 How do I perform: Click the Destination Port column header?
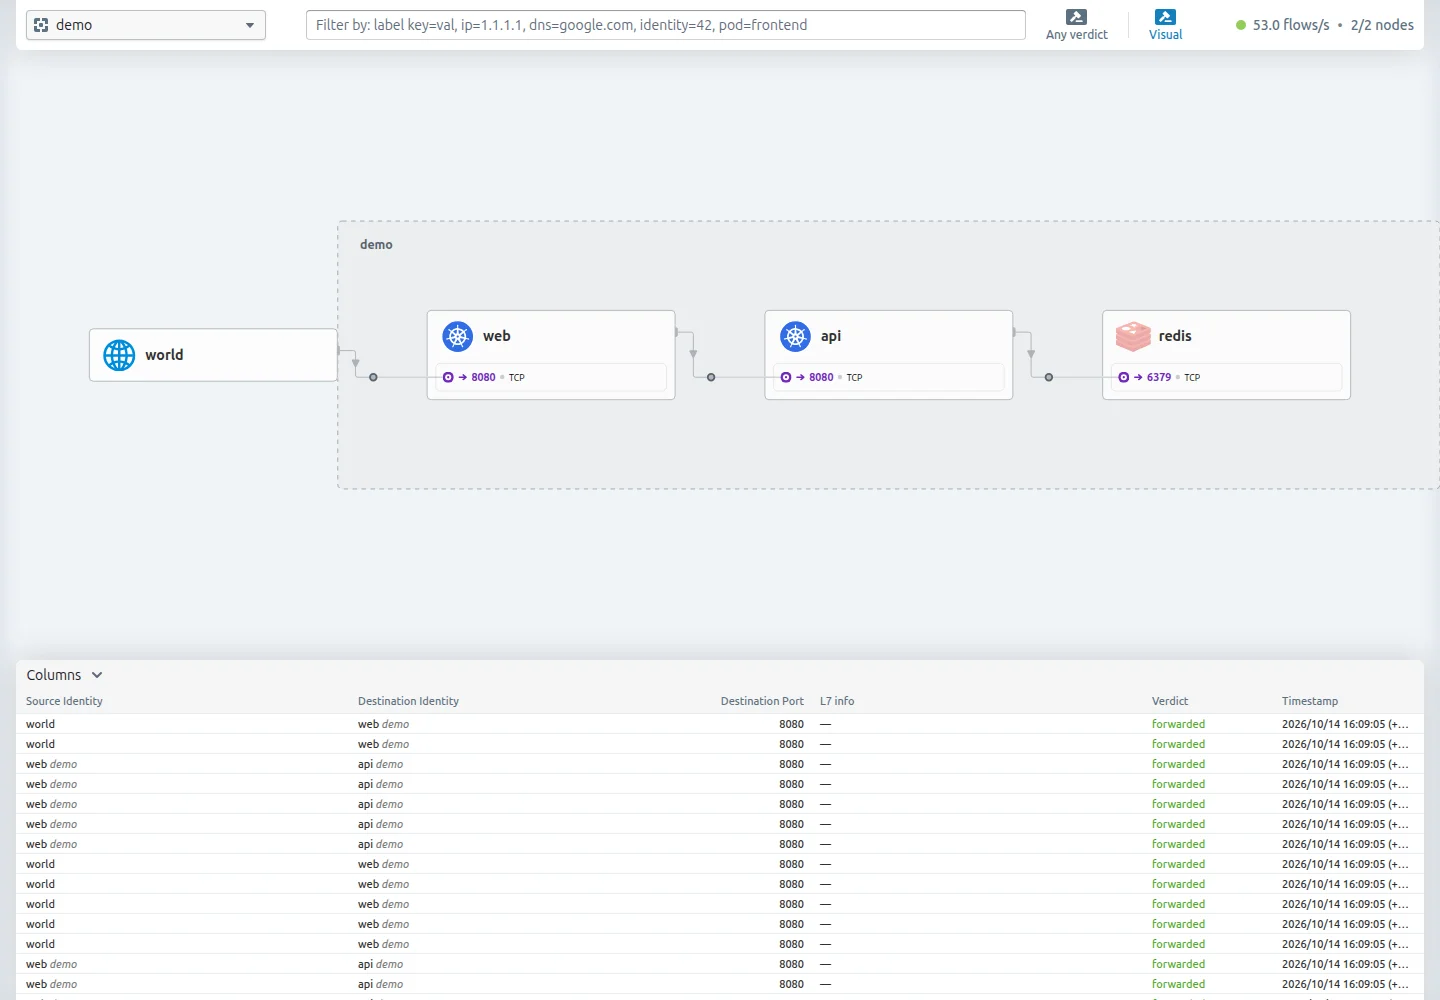tap(762, 701)
